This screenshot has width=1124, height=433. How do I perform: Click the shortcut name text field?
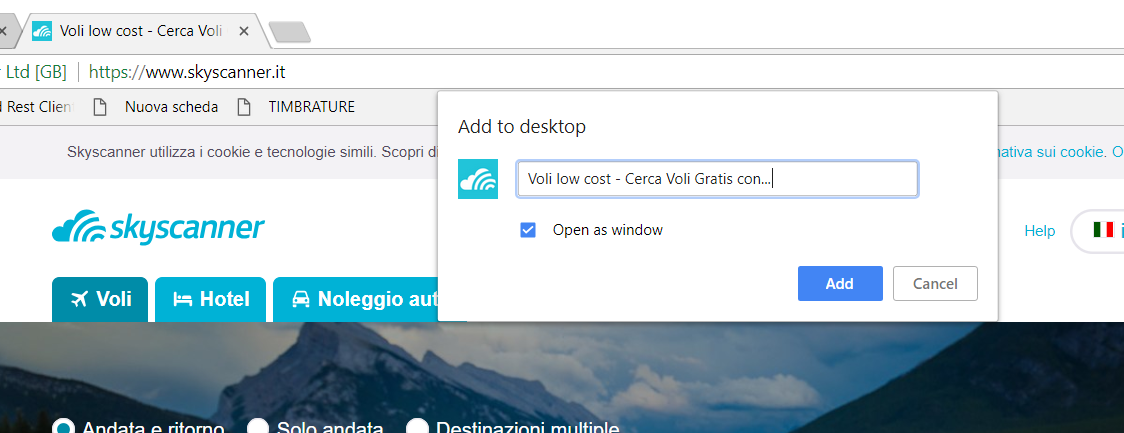click(x=716, y=179)
